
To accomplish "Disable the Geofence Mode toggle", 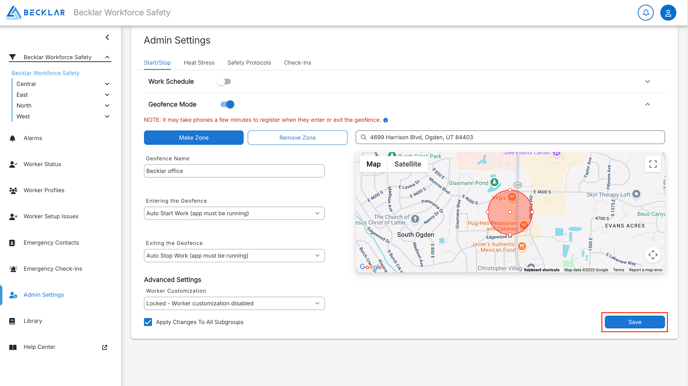I will [227, 104].
